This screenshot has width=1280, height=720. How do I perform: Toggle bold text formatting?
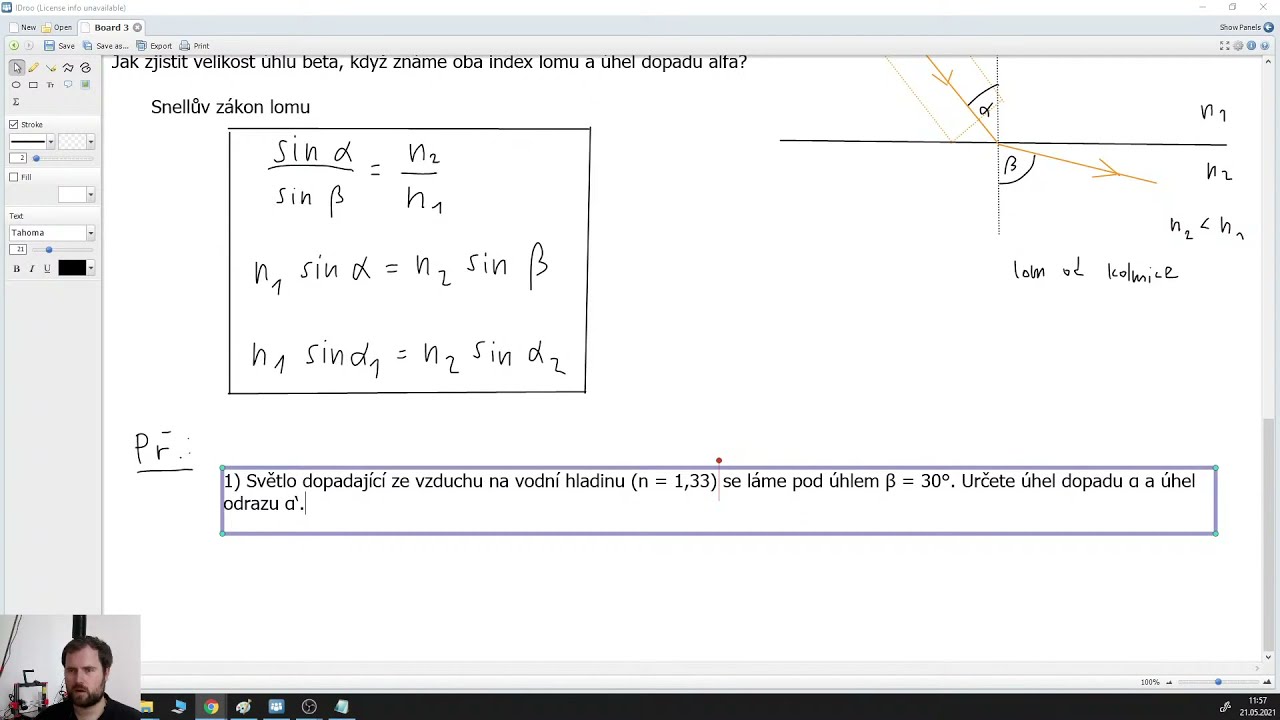(16, 268)
